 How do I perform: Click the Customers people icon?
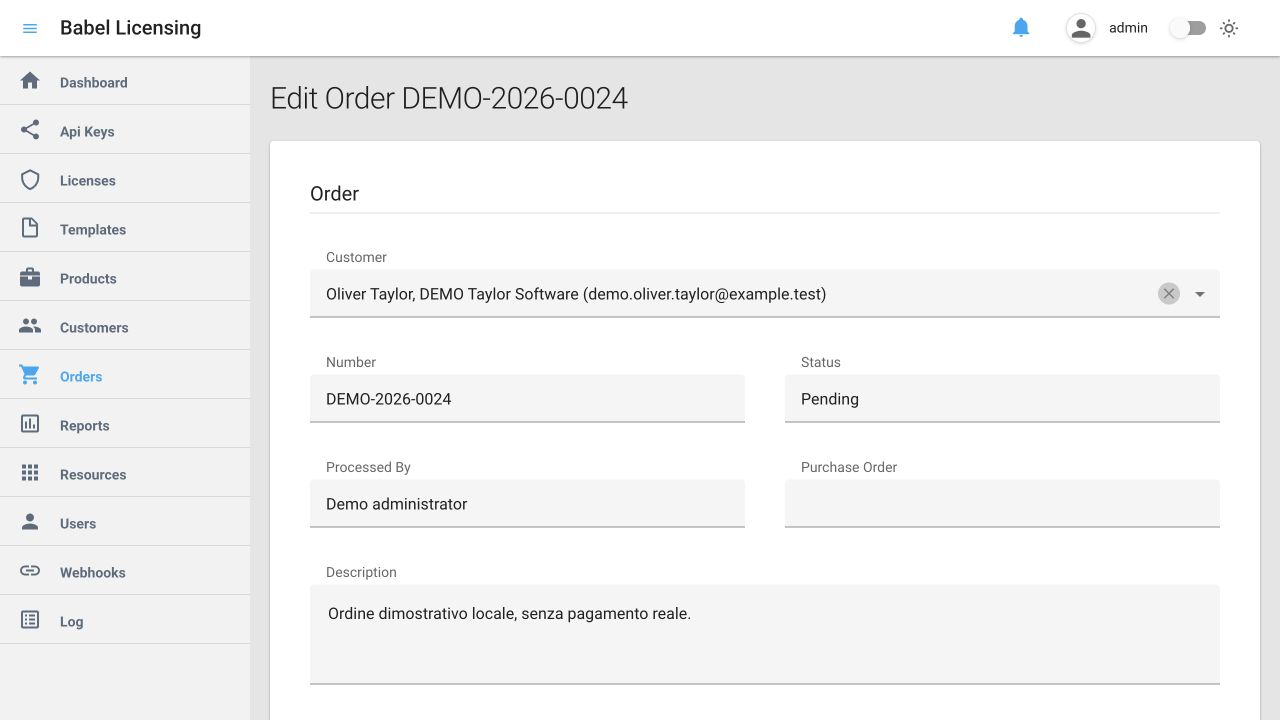(30, 326)
